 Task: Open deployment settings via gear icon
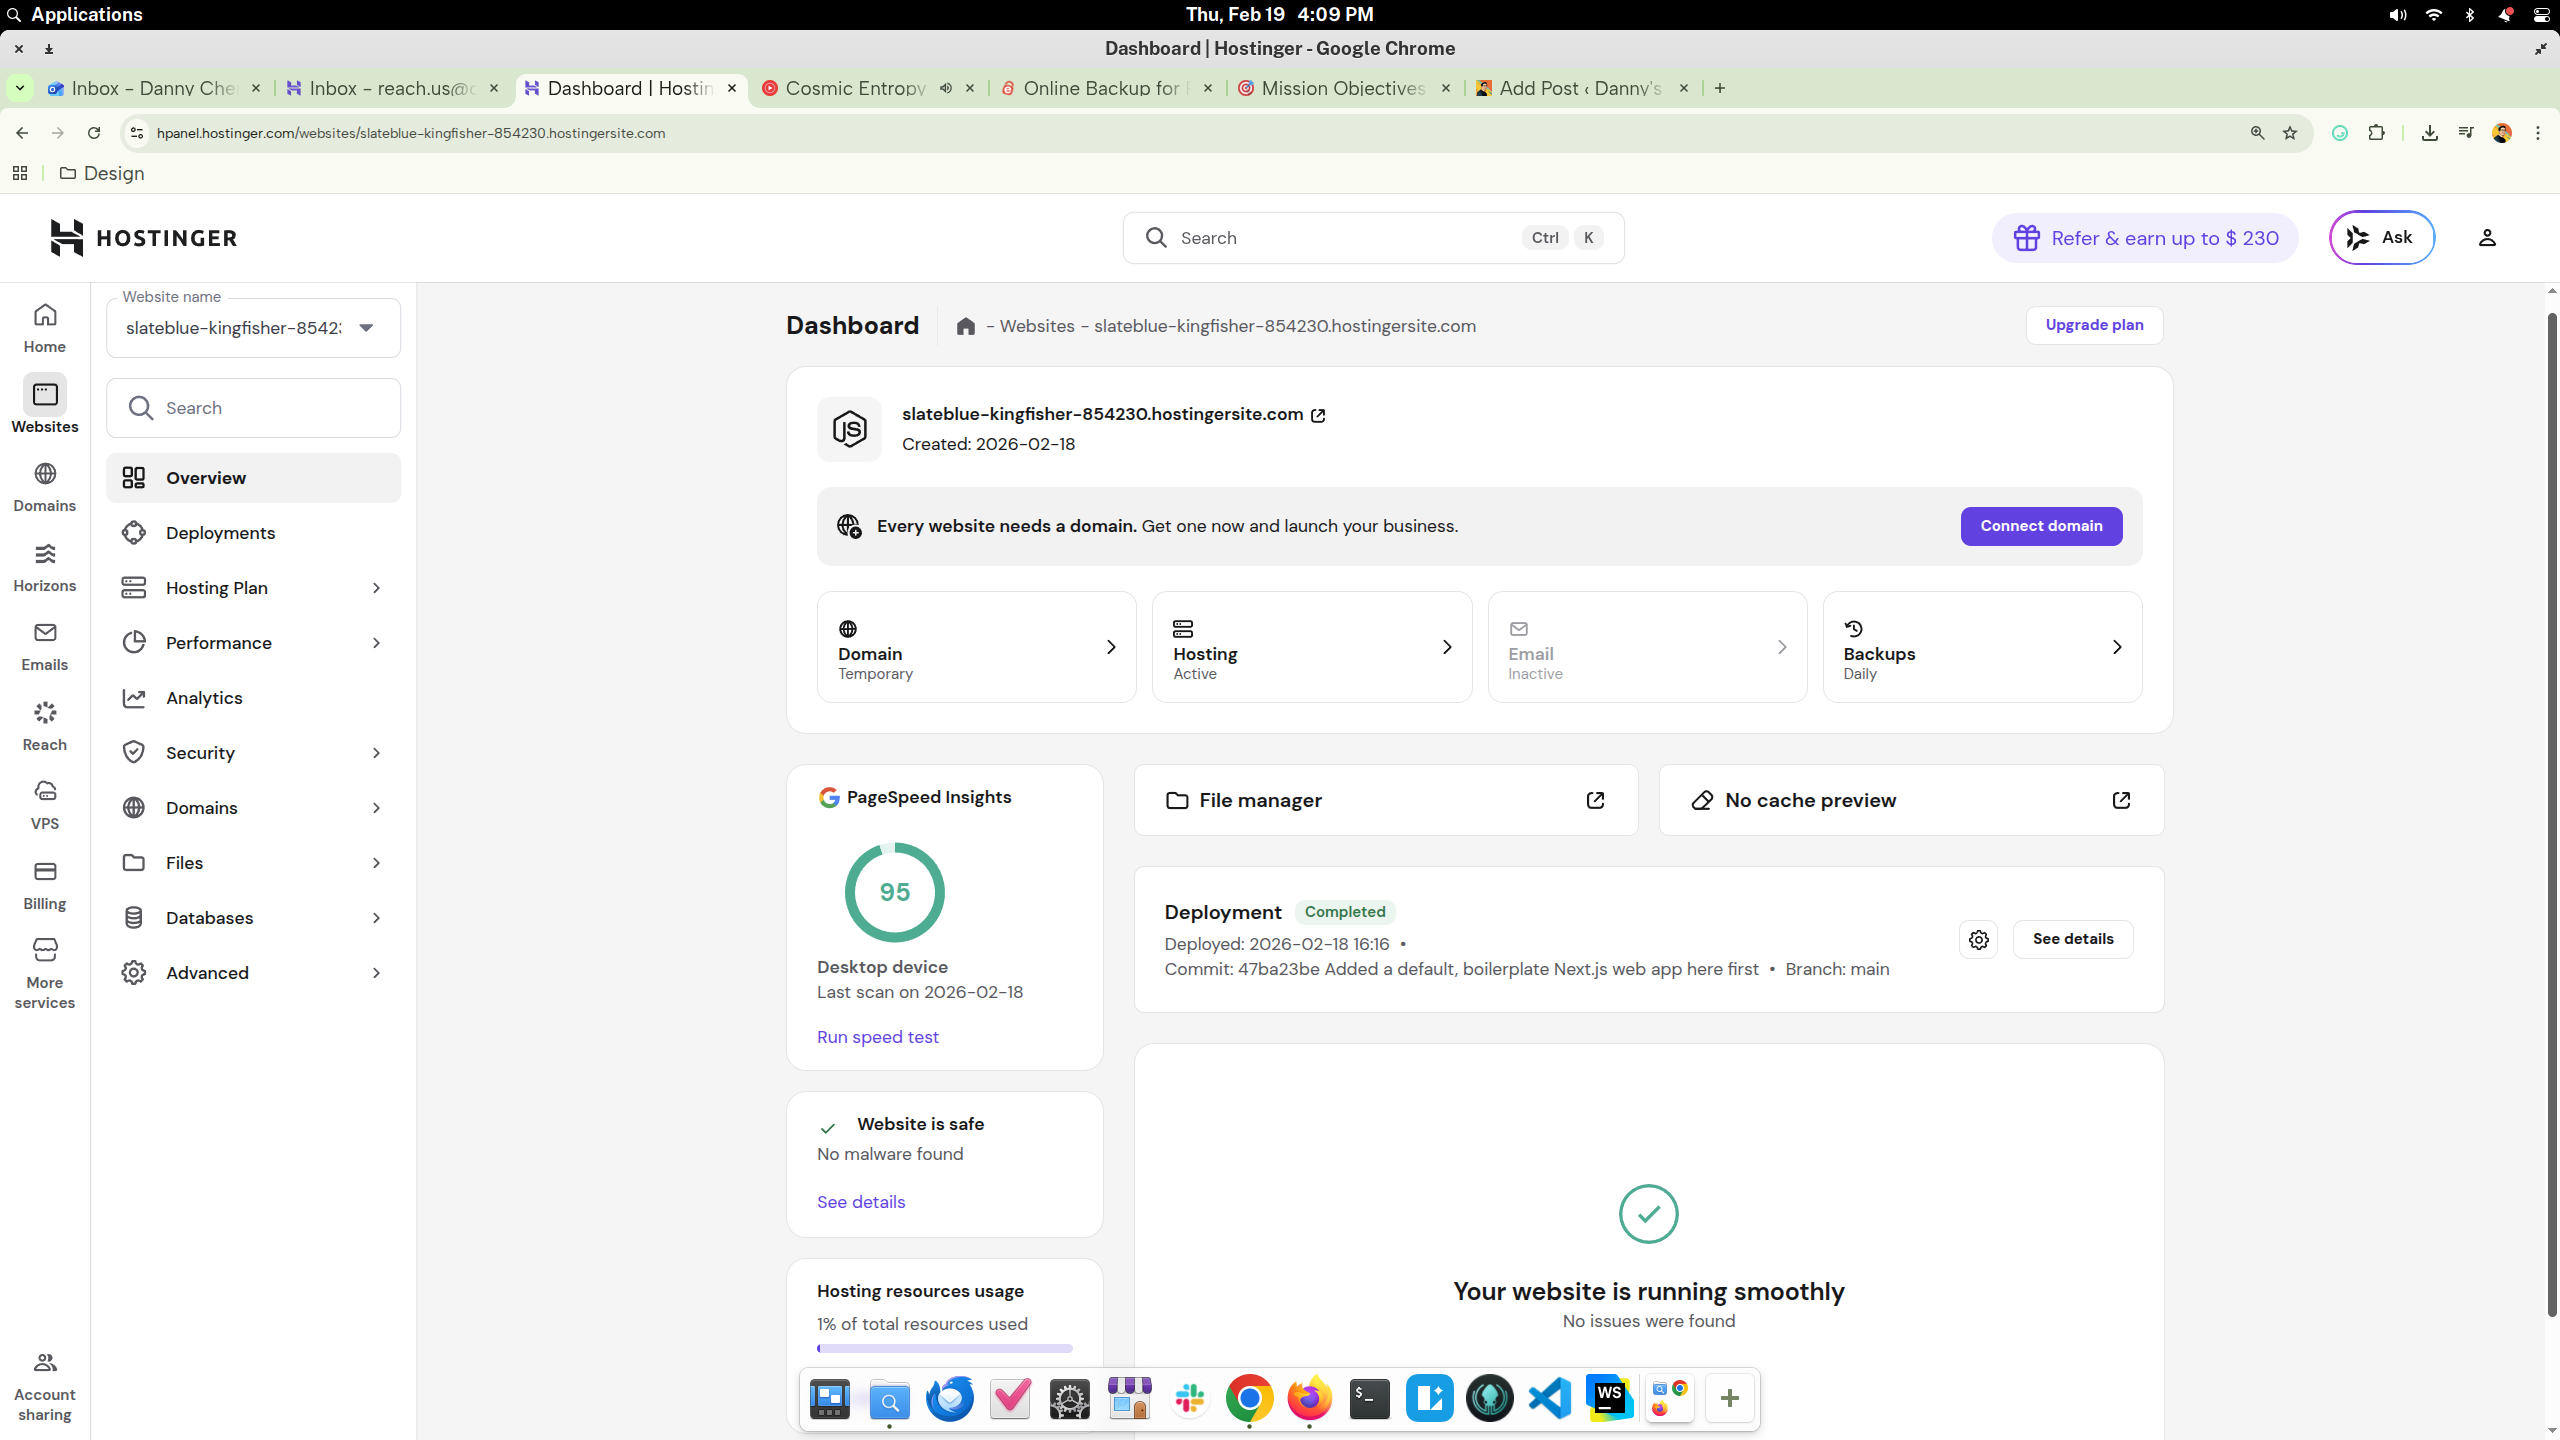point(1978,939)
